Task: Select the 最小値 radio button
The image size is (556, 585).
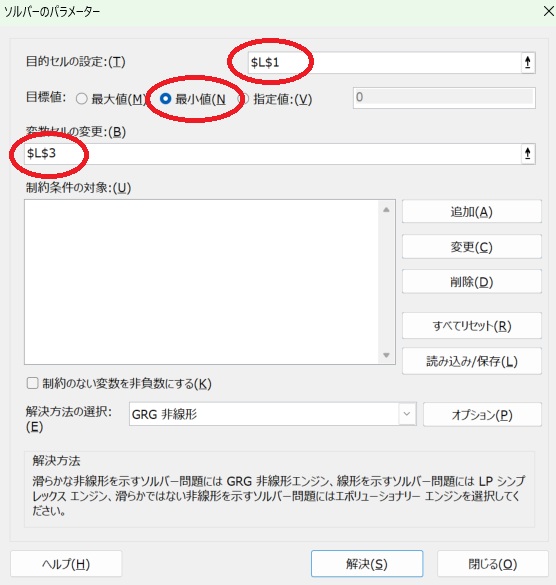Action: pos(165,99)
